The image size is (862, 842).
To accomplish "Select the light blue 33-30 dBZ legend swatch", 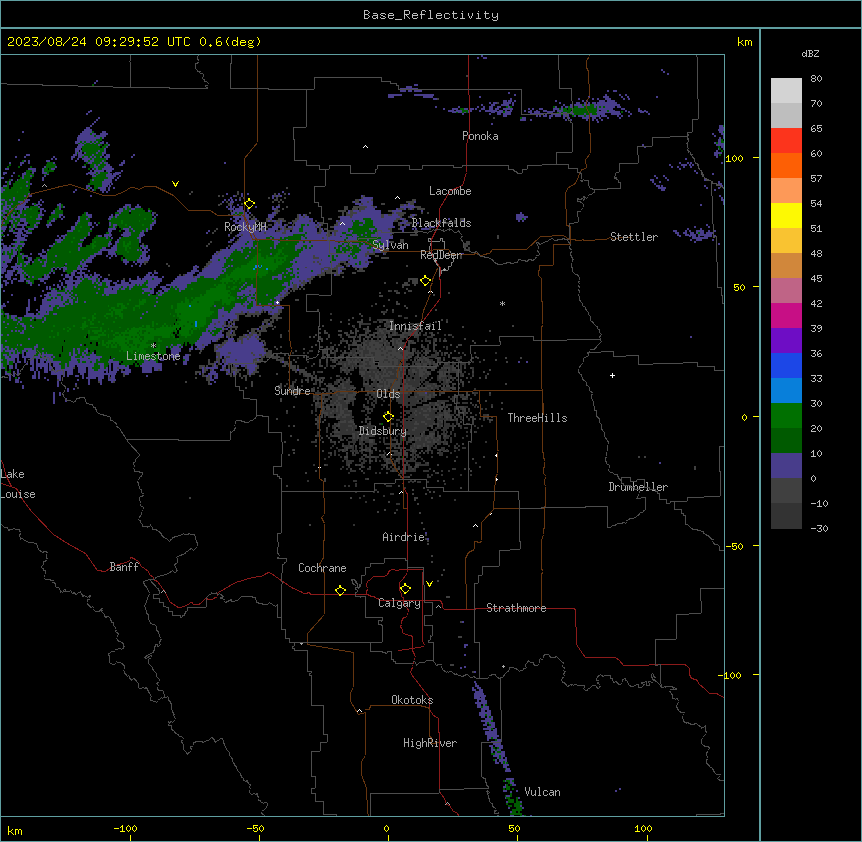I will [x=786, y=391].
